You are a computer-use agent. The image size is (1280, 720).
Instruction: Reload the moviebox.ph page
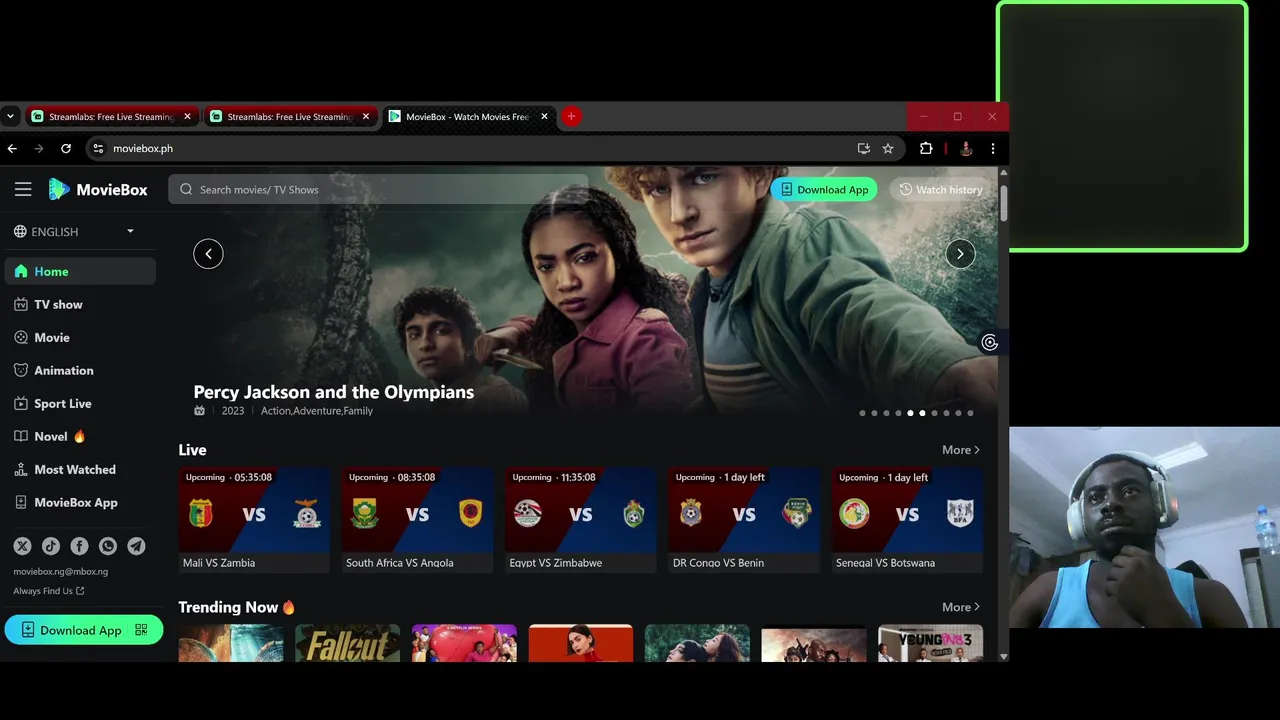pos(66,148)
